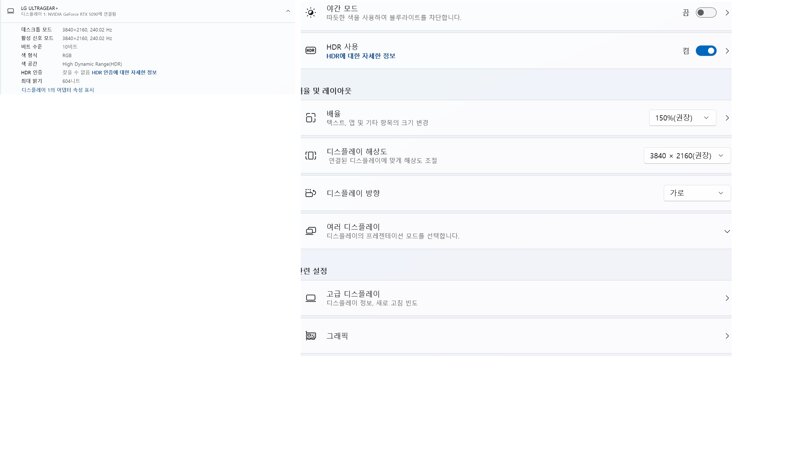Open the 가로 orientation dropdown

[x=697, y=193]
